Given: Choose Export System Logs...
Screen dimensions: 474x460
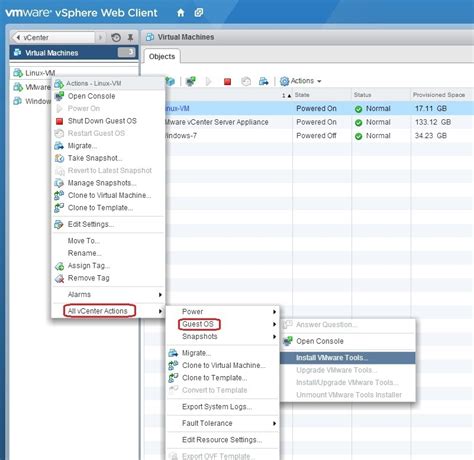Looking at the screenshot, I should [x=217, y=407].
